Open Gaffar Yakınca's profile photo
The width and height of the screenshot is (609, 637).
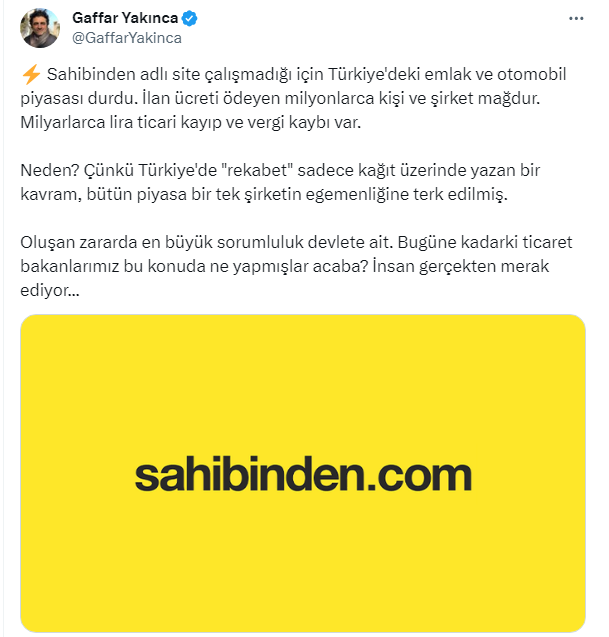(40, 28)
